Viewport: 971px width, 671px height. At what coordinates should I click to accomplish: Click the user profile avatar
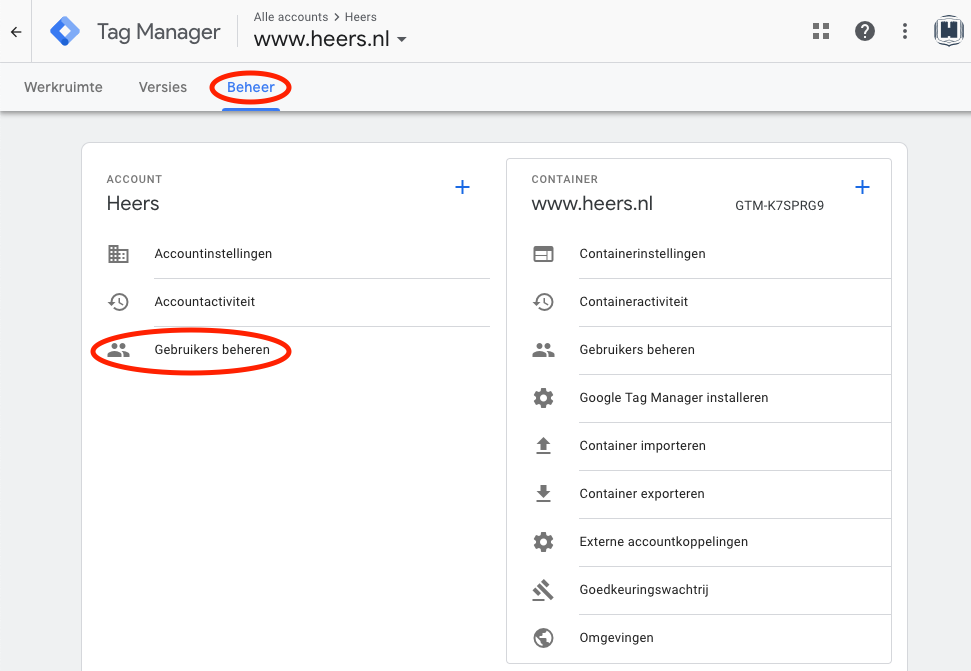[x=949, y=31]
